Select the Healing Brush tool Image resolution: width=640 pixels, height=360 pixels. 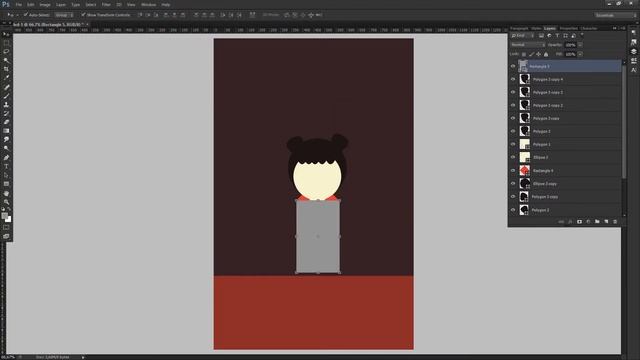coord(6,87)
